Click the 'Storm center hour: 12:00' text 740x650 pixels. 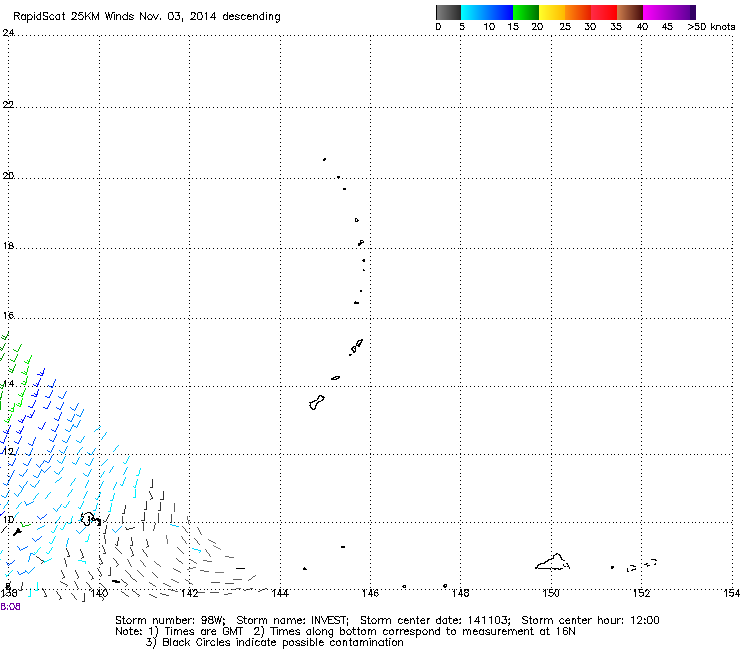[590, 620]
